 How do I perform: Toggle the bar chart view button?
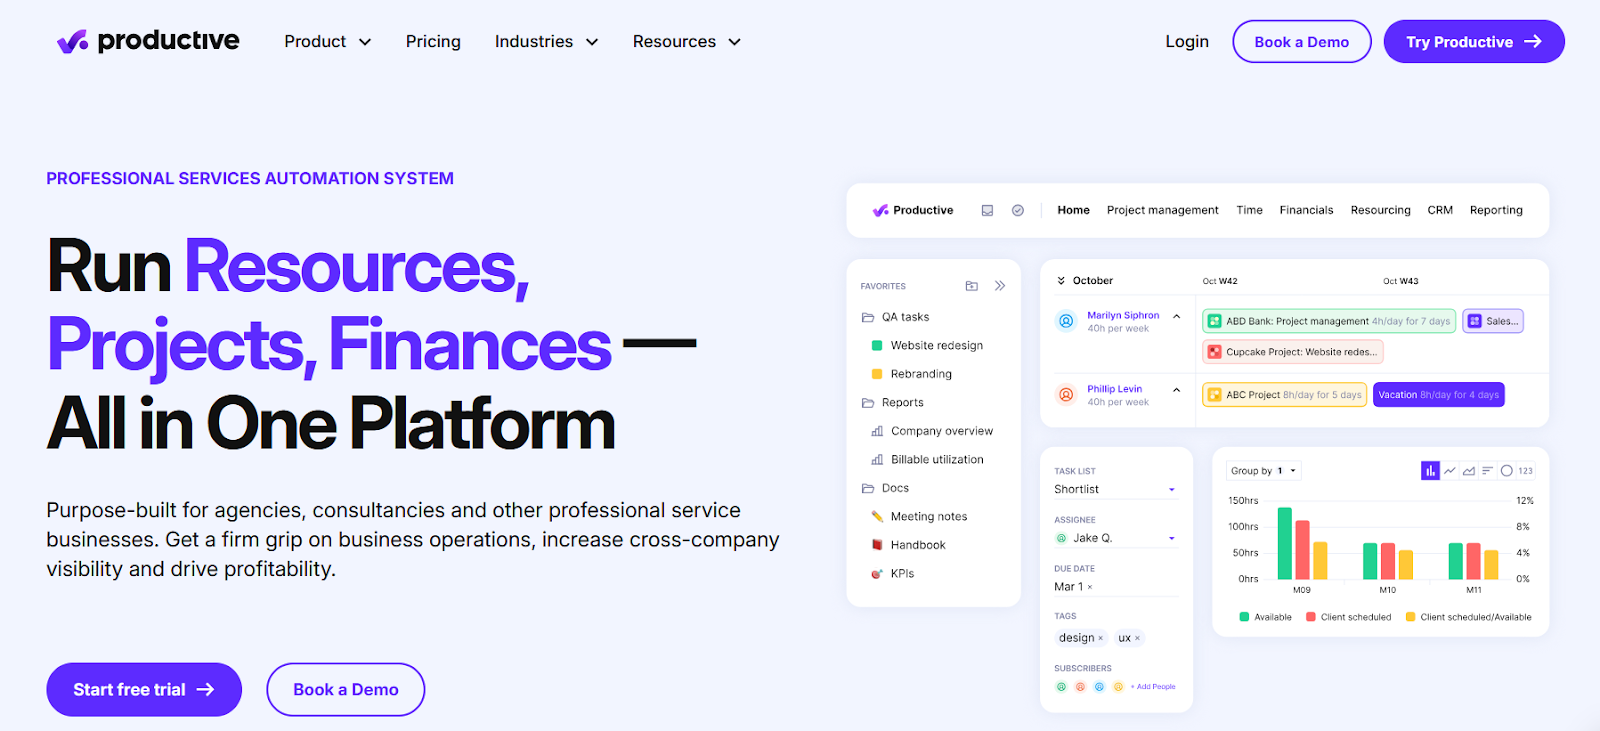[x=1430, y=471]
